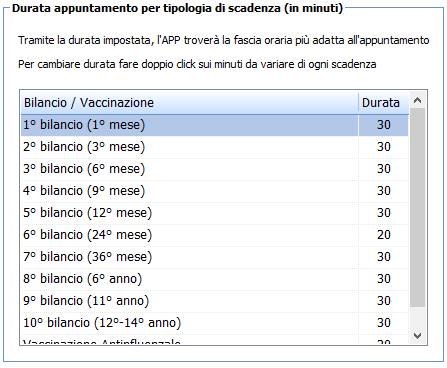This screenshot has height=368, width=447.
Task: Select the partially visible Vaccinazione Antinfluenzale row
Action: coord(215,339)
